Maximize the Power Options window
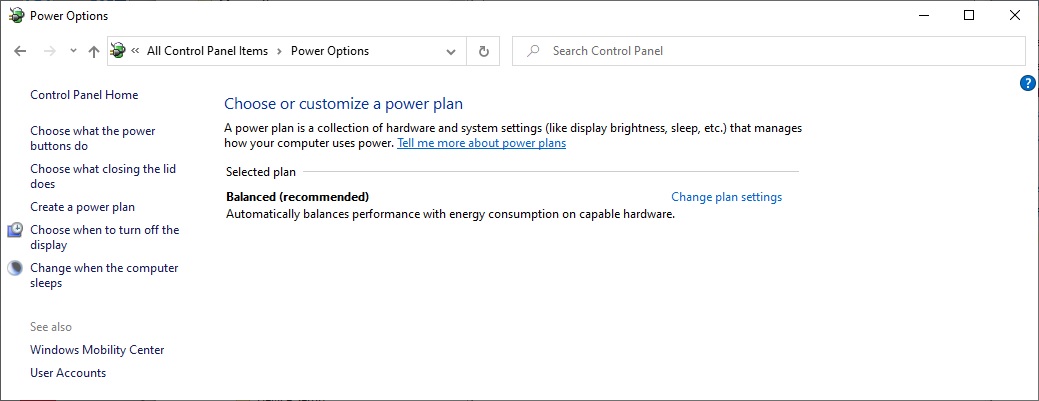 [969, 15]
